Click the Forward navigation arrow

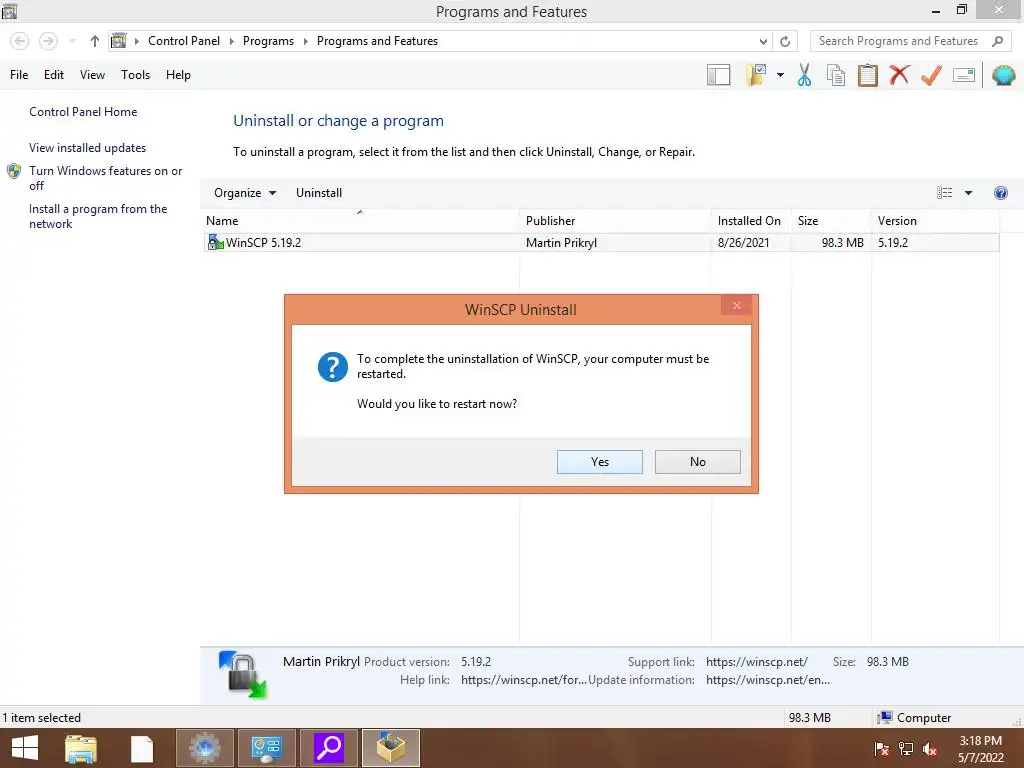coord(48,41)
